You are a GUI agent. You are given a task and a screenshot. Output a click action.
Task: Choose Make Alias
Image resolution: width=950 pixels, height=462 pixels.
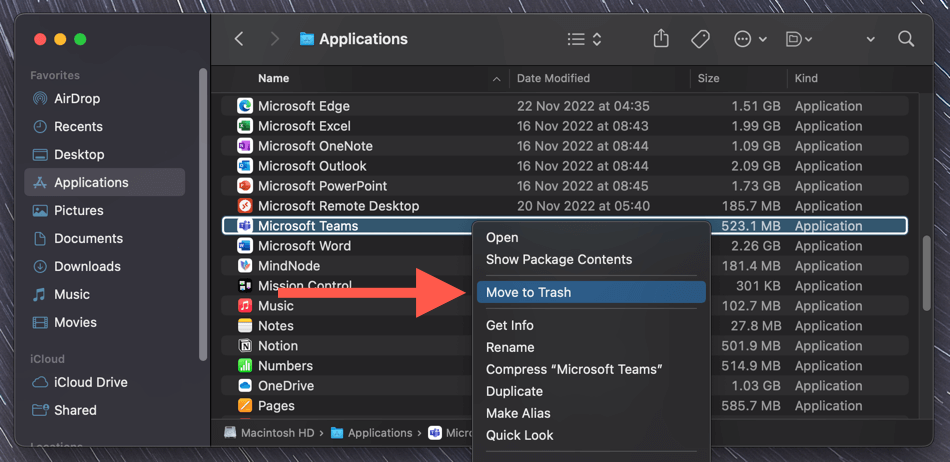pos(518,413)
